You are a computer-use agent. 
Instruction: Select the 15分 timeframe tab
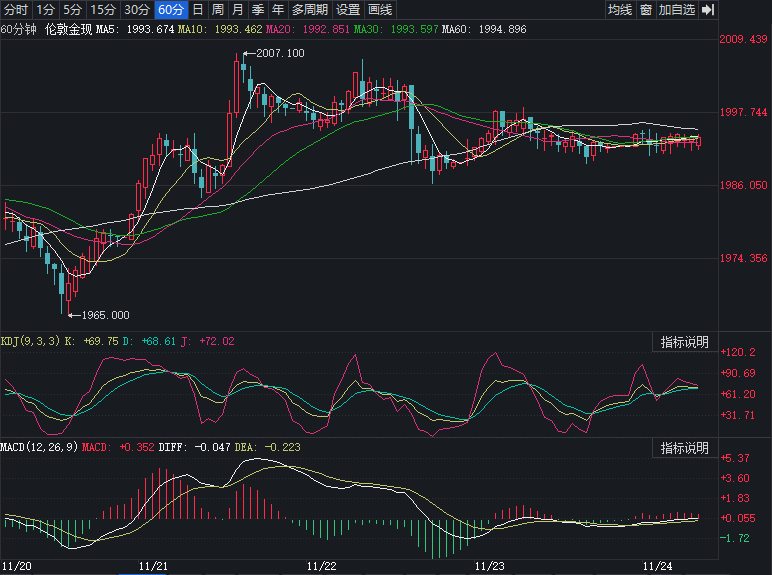[102, 10]
